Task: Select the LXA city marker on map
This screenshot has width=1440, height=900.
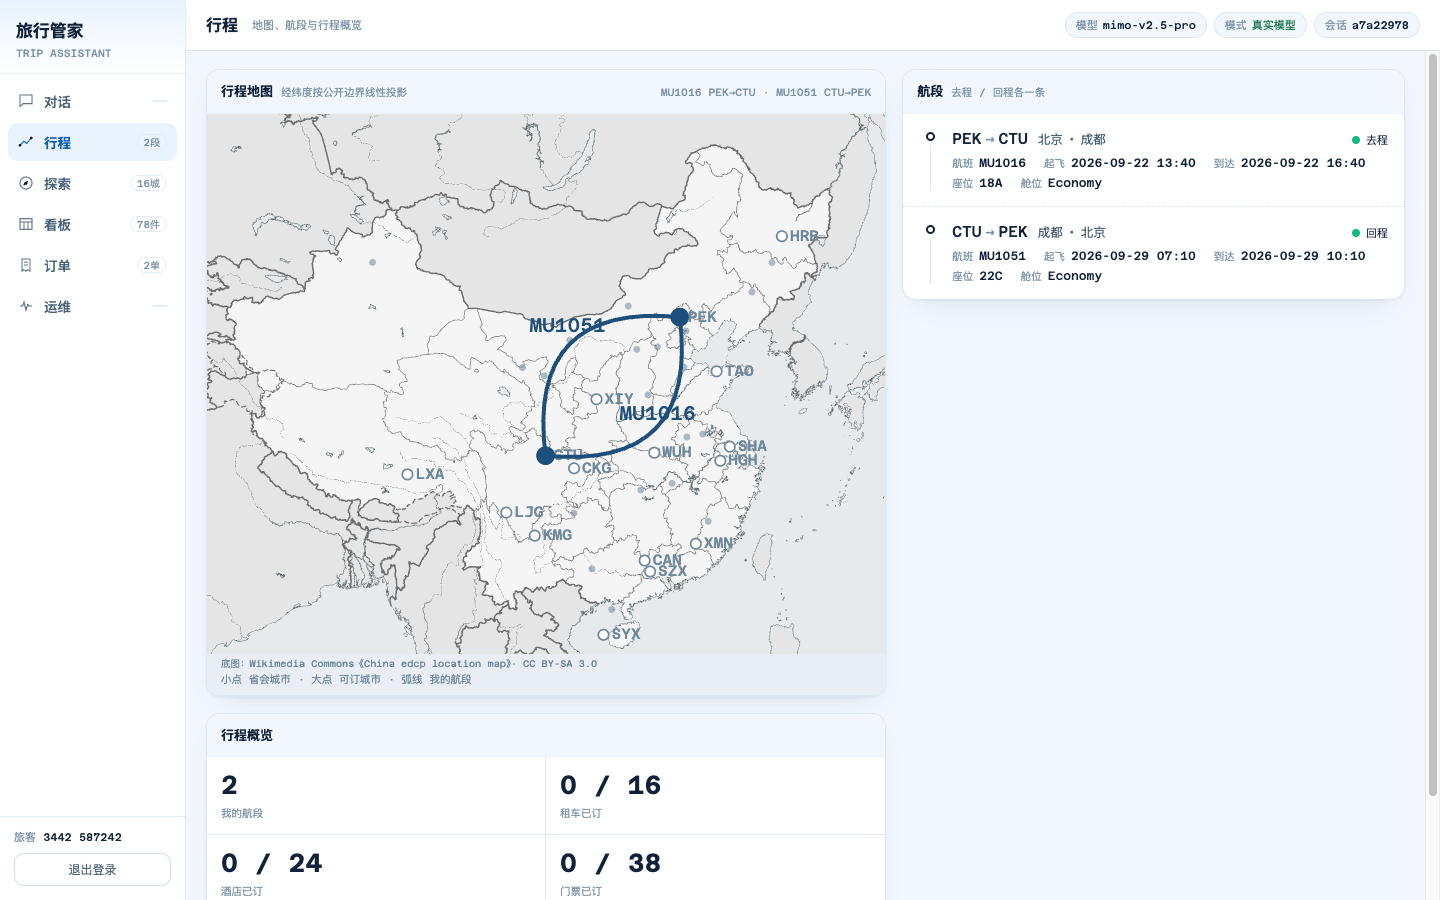Action: (x=408, y=474)
